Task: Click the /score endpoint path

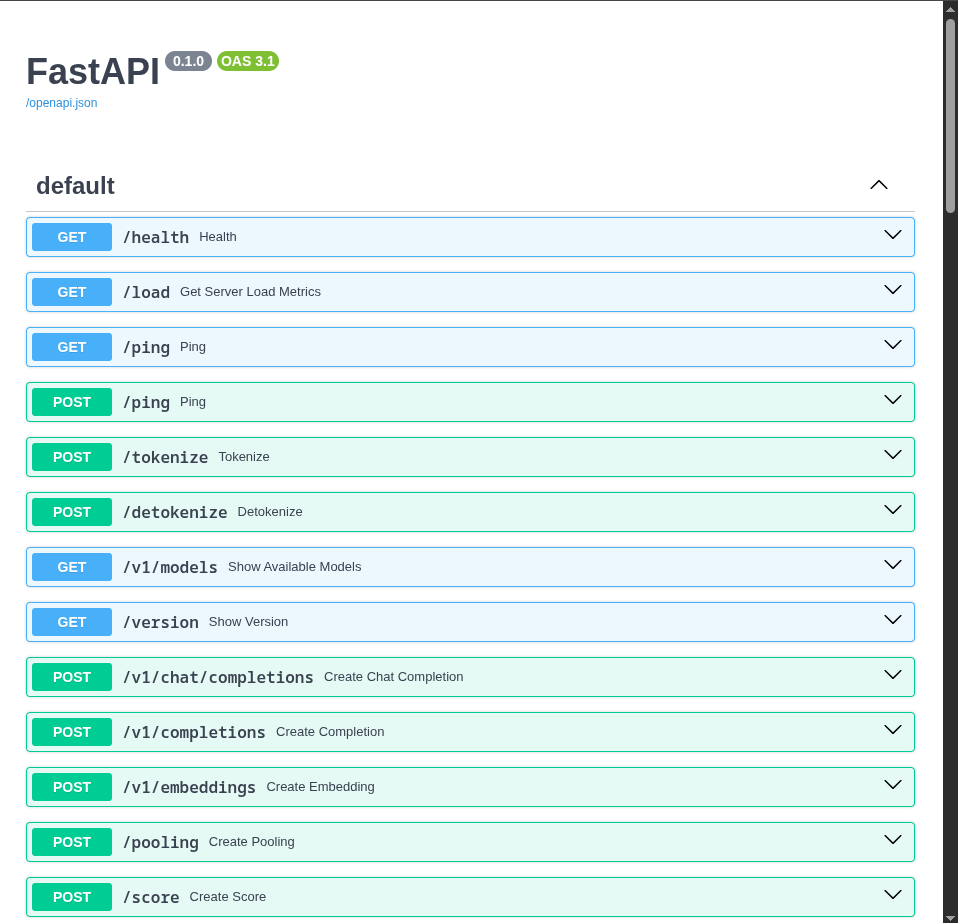Action: 151,897
